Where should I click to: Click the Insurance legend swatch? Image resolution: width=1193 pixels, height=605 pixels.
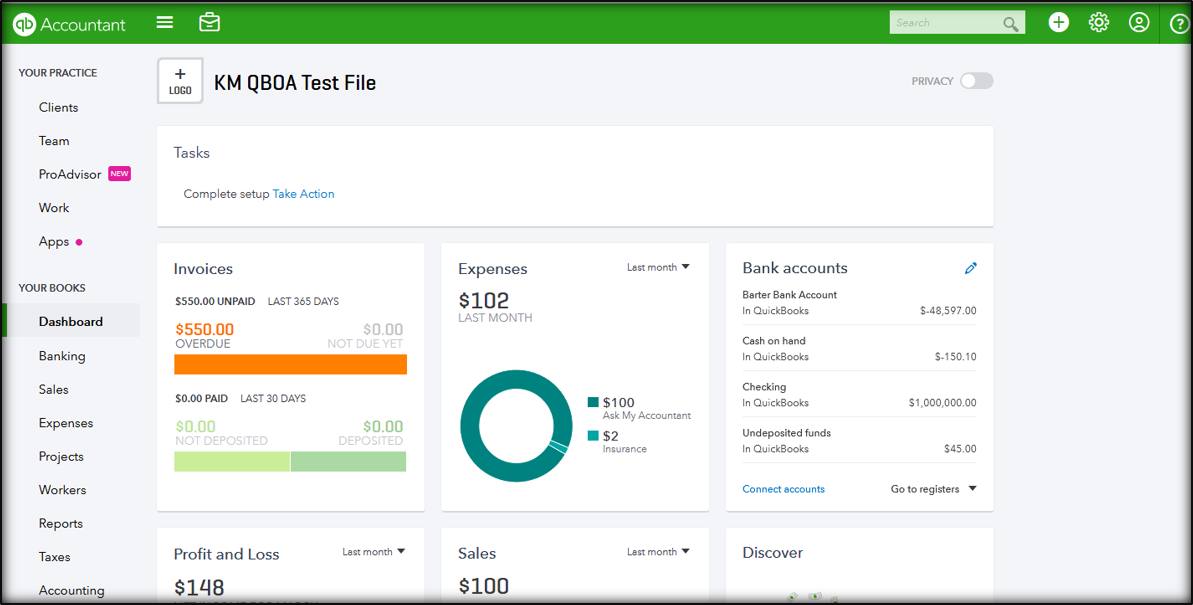coord(593,436)
